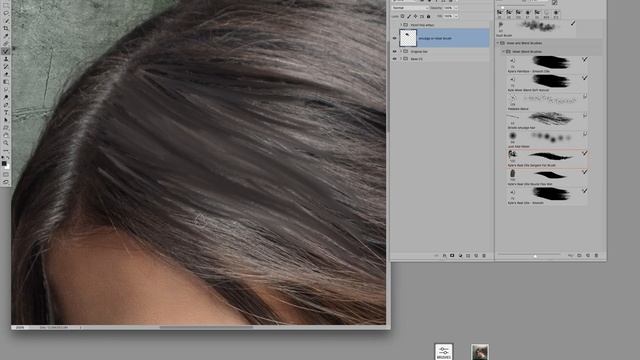Select the Eraser tool

(x=6, y=74)
